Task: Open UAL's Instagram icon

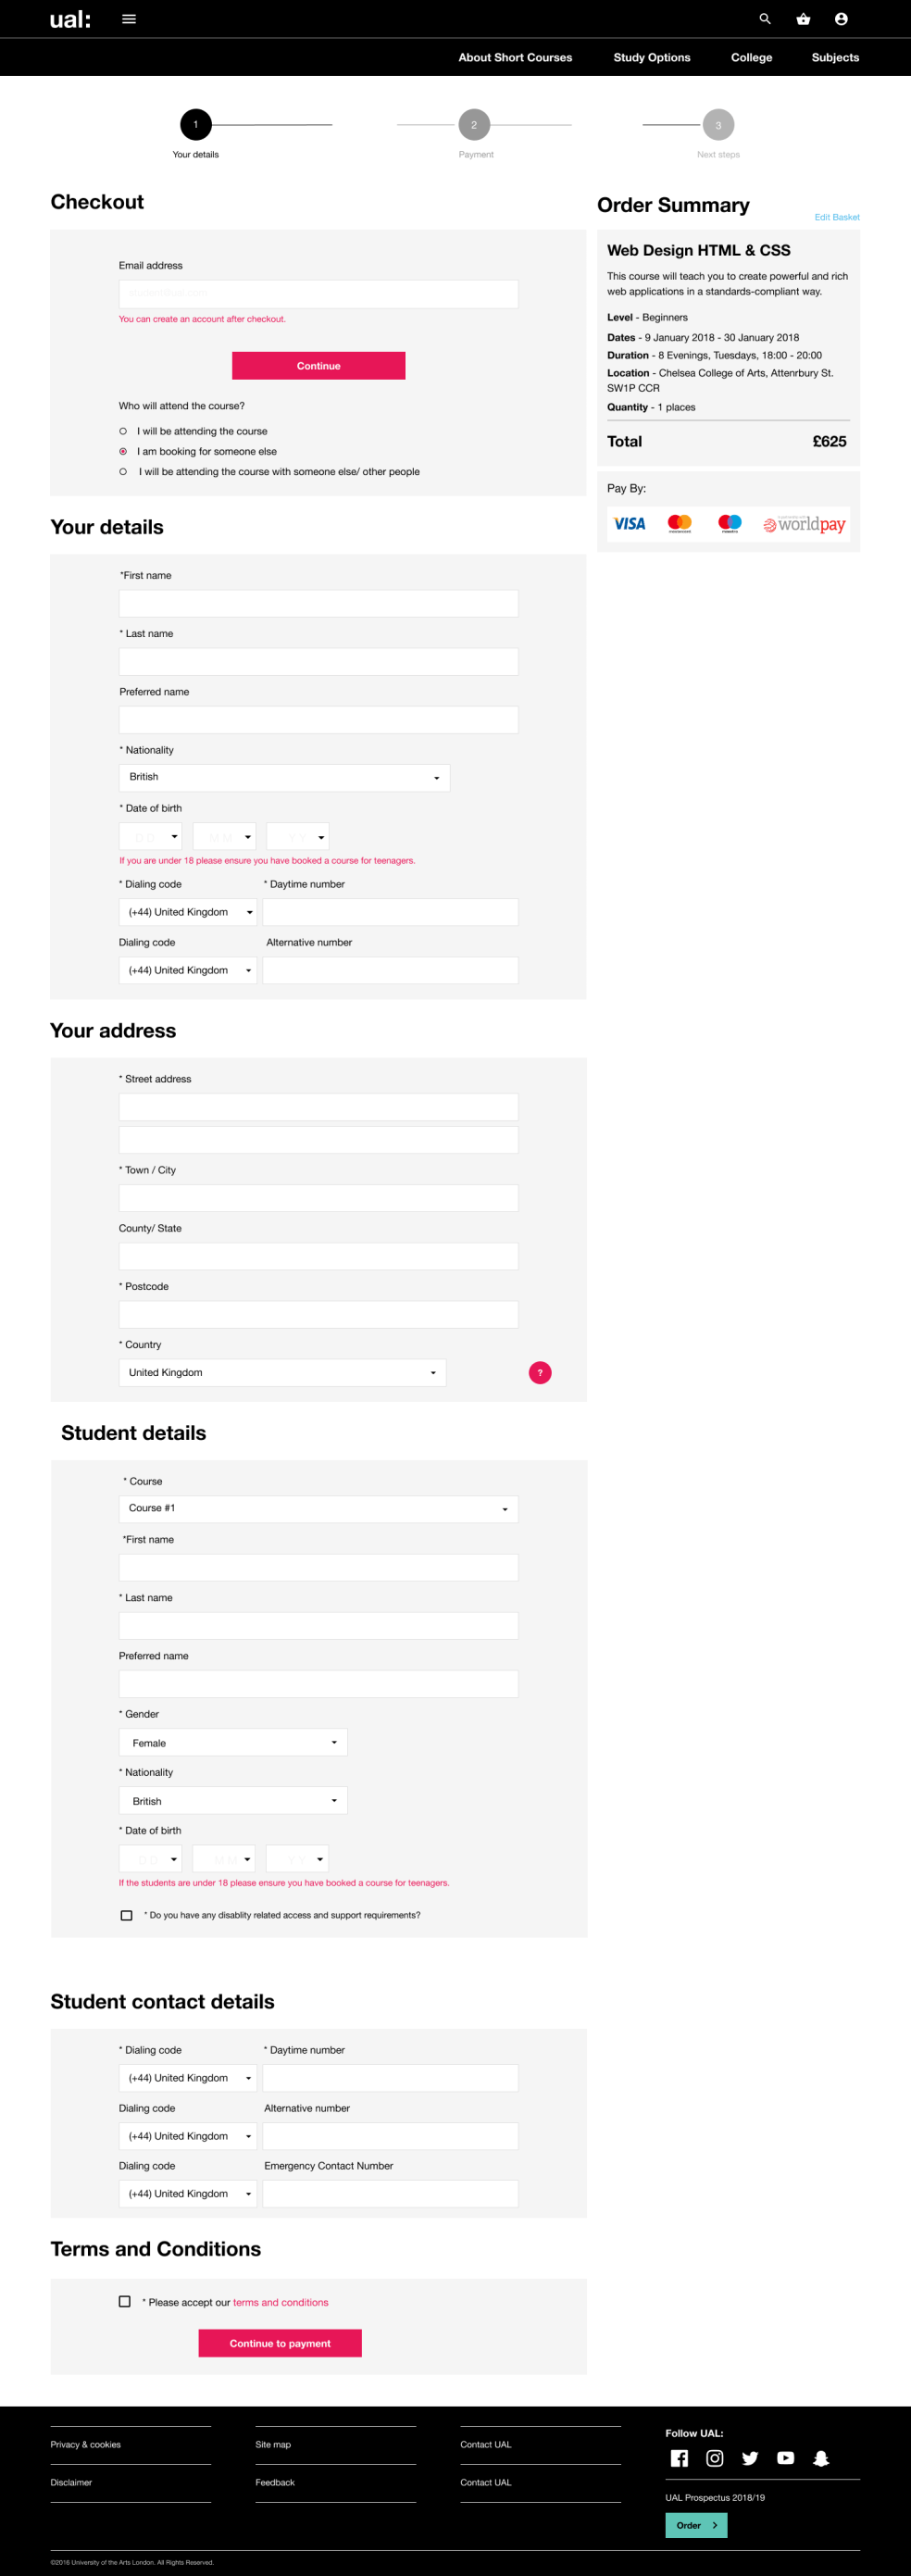Action: point(715,2458)
